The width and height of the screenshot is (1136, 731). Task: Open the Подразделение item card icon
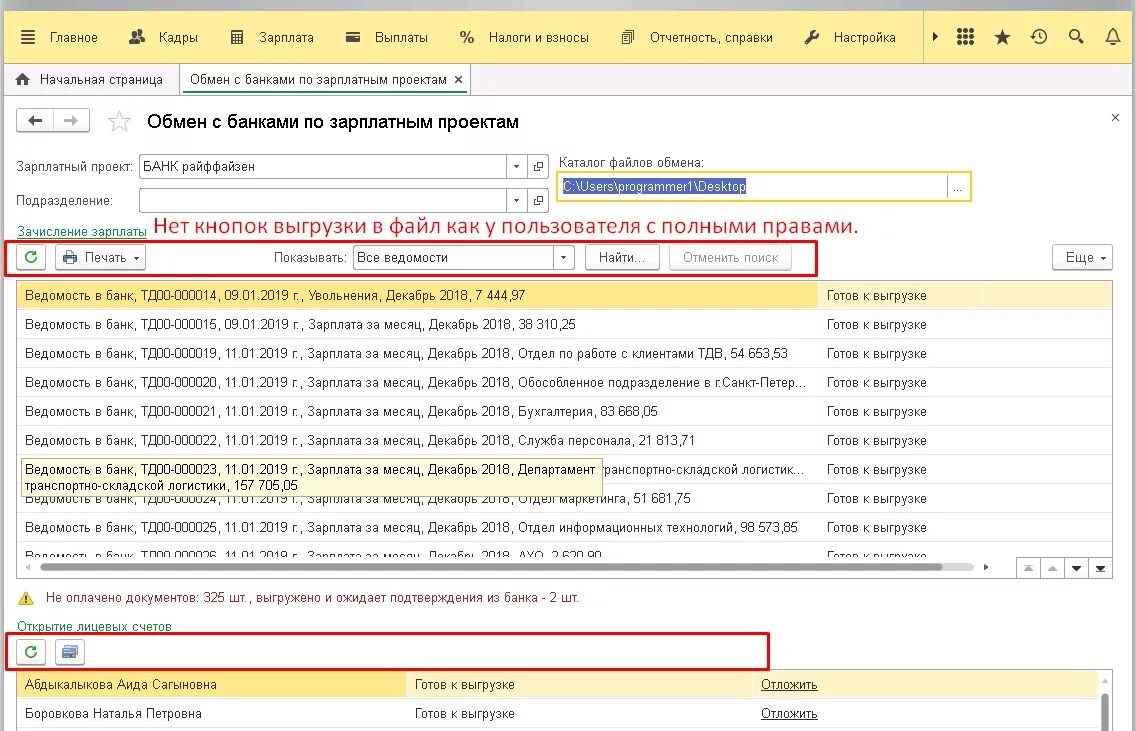(538, 200)
